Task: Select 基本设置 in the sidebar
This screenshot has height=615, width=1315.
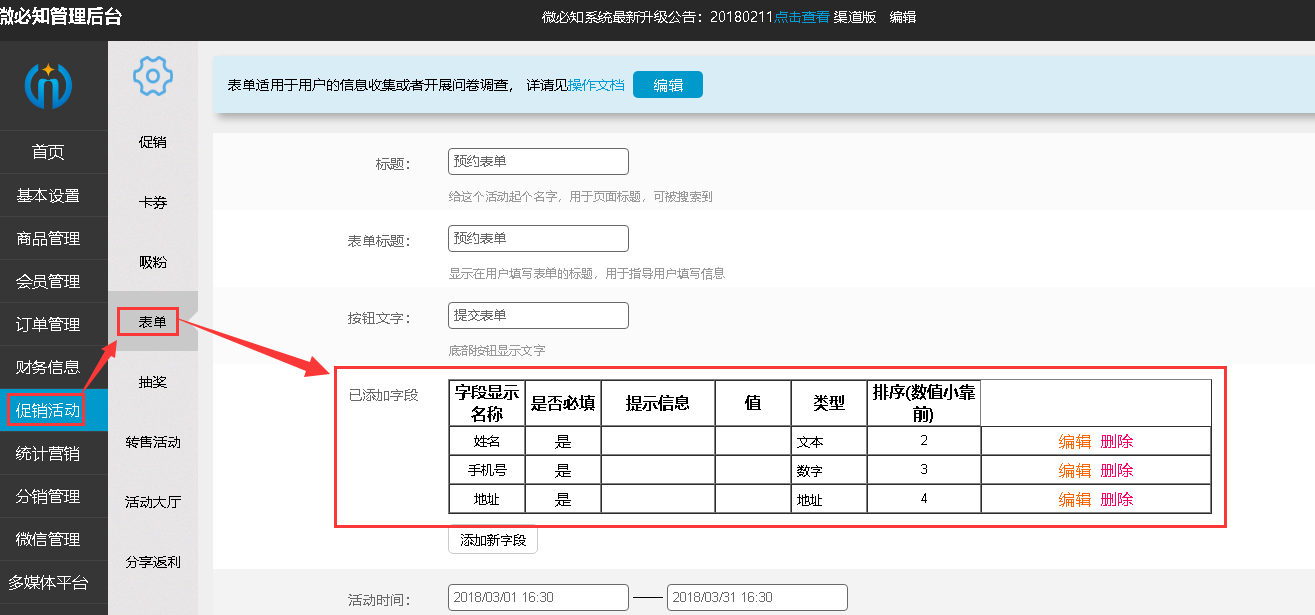Action: (48, 195)
